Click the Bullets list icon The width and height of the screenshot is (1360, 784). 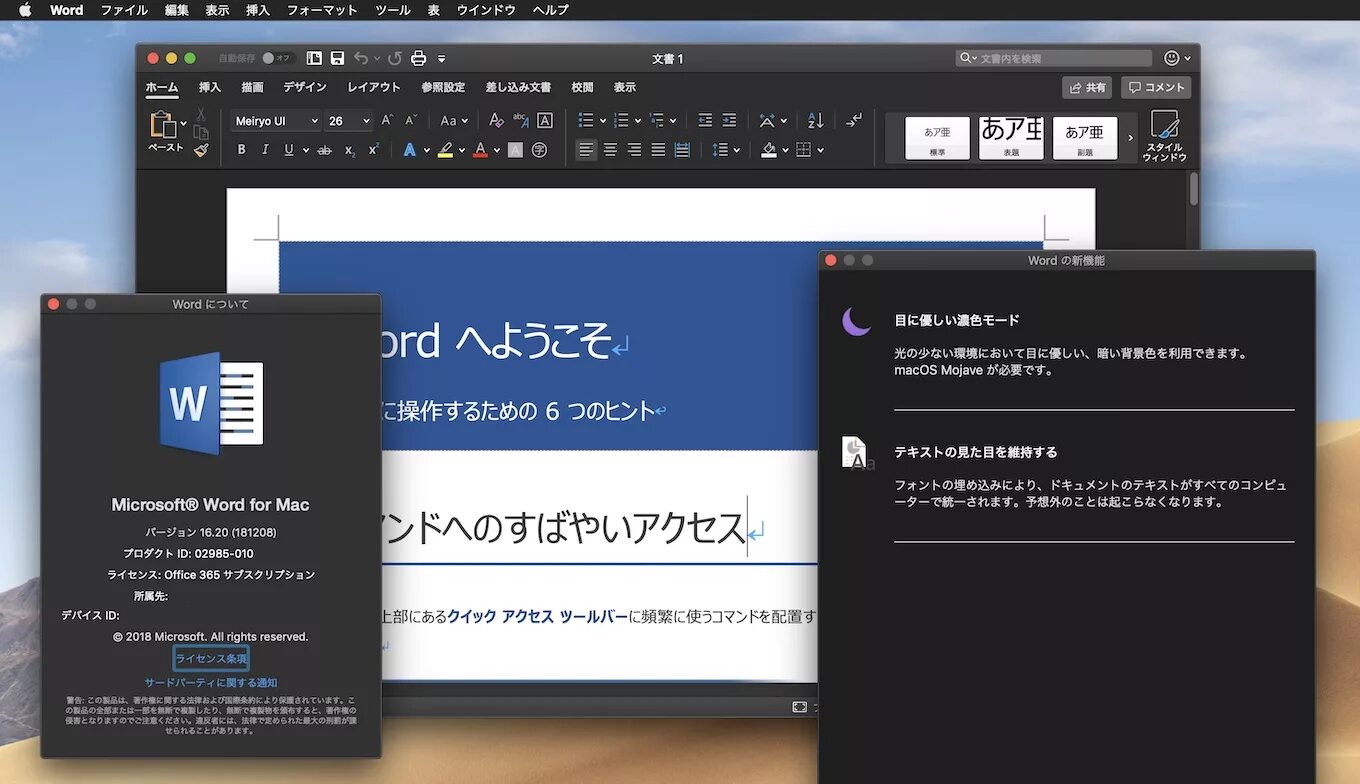pos(587,121)
